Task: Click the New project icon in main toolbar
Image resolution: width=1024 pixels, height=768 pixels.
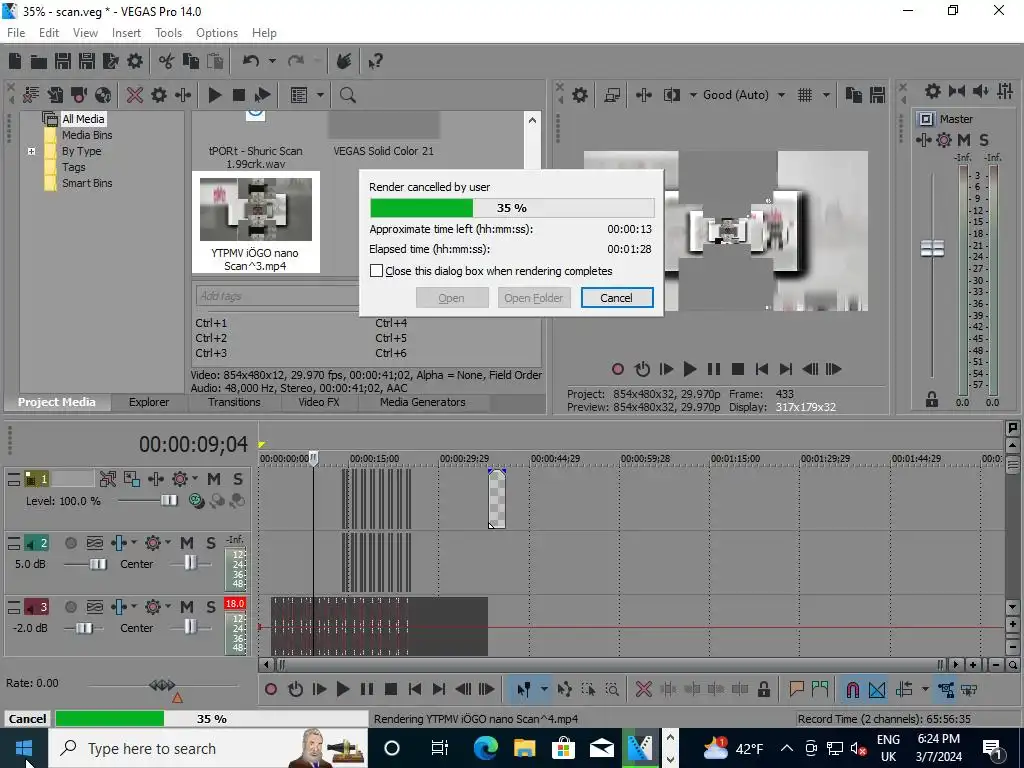Action: (x=15, y=61)
